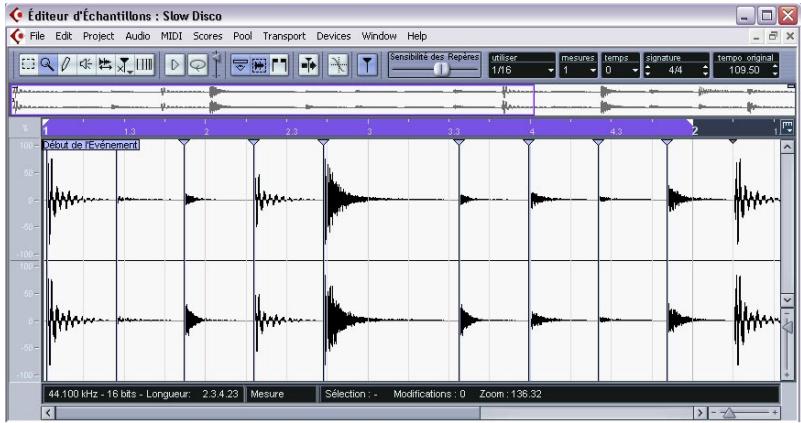Move the Sensibilité des Repères slider
801x423 pixels.
pyautogui.click(x=440, y=69)
